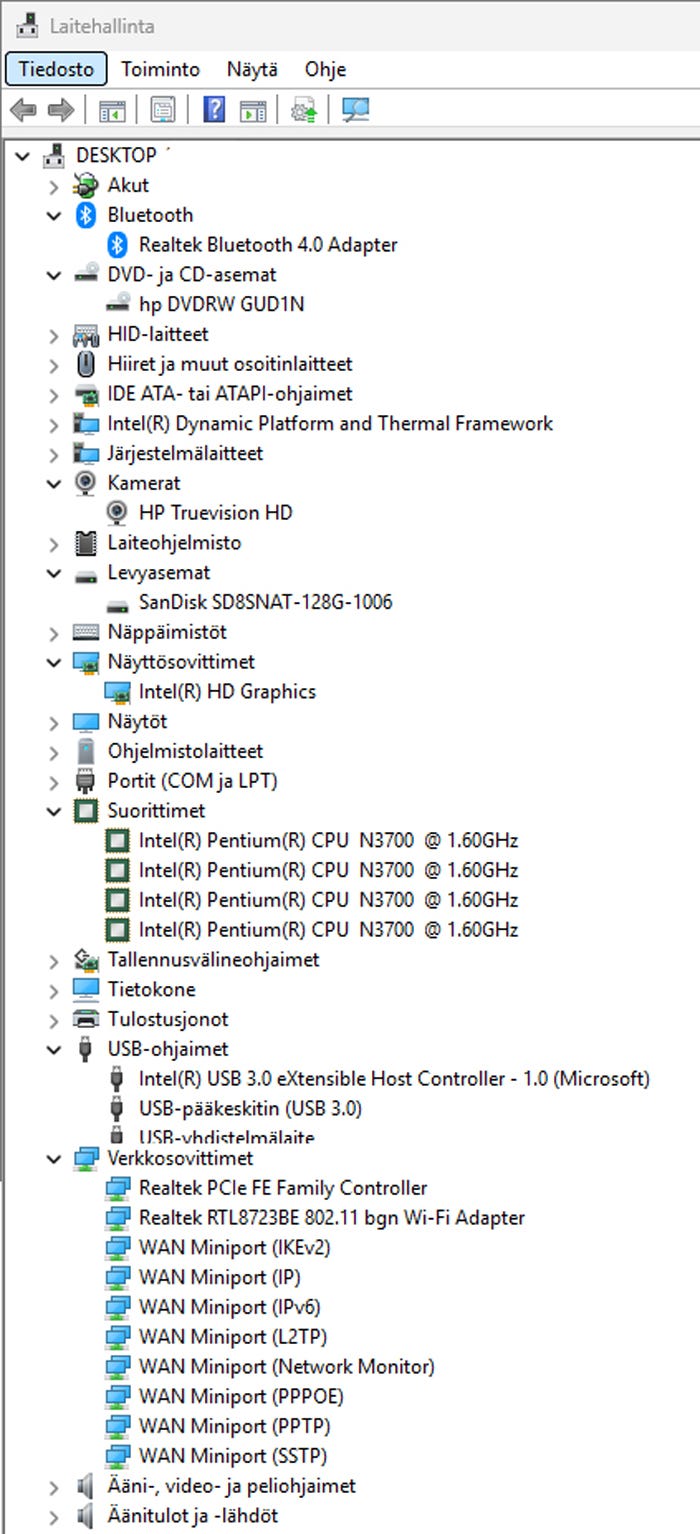Image resolution: width=700 pixels, height=1534 pixels.
Task: Select SanDisk SD8SNAT-128G-1006 disk drive
Action: 265,602
